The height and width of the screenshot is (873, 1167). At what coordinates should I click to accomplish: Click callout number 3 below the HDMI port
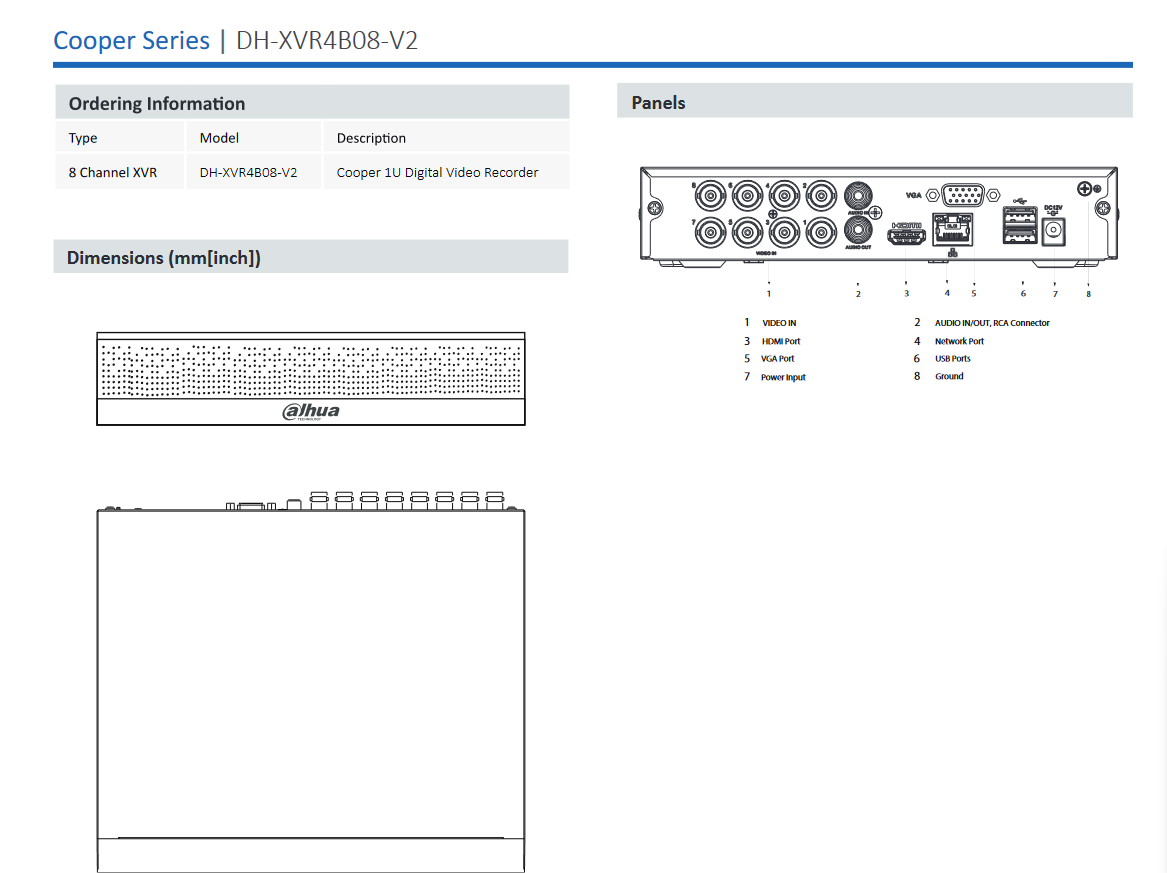[907, 293]
